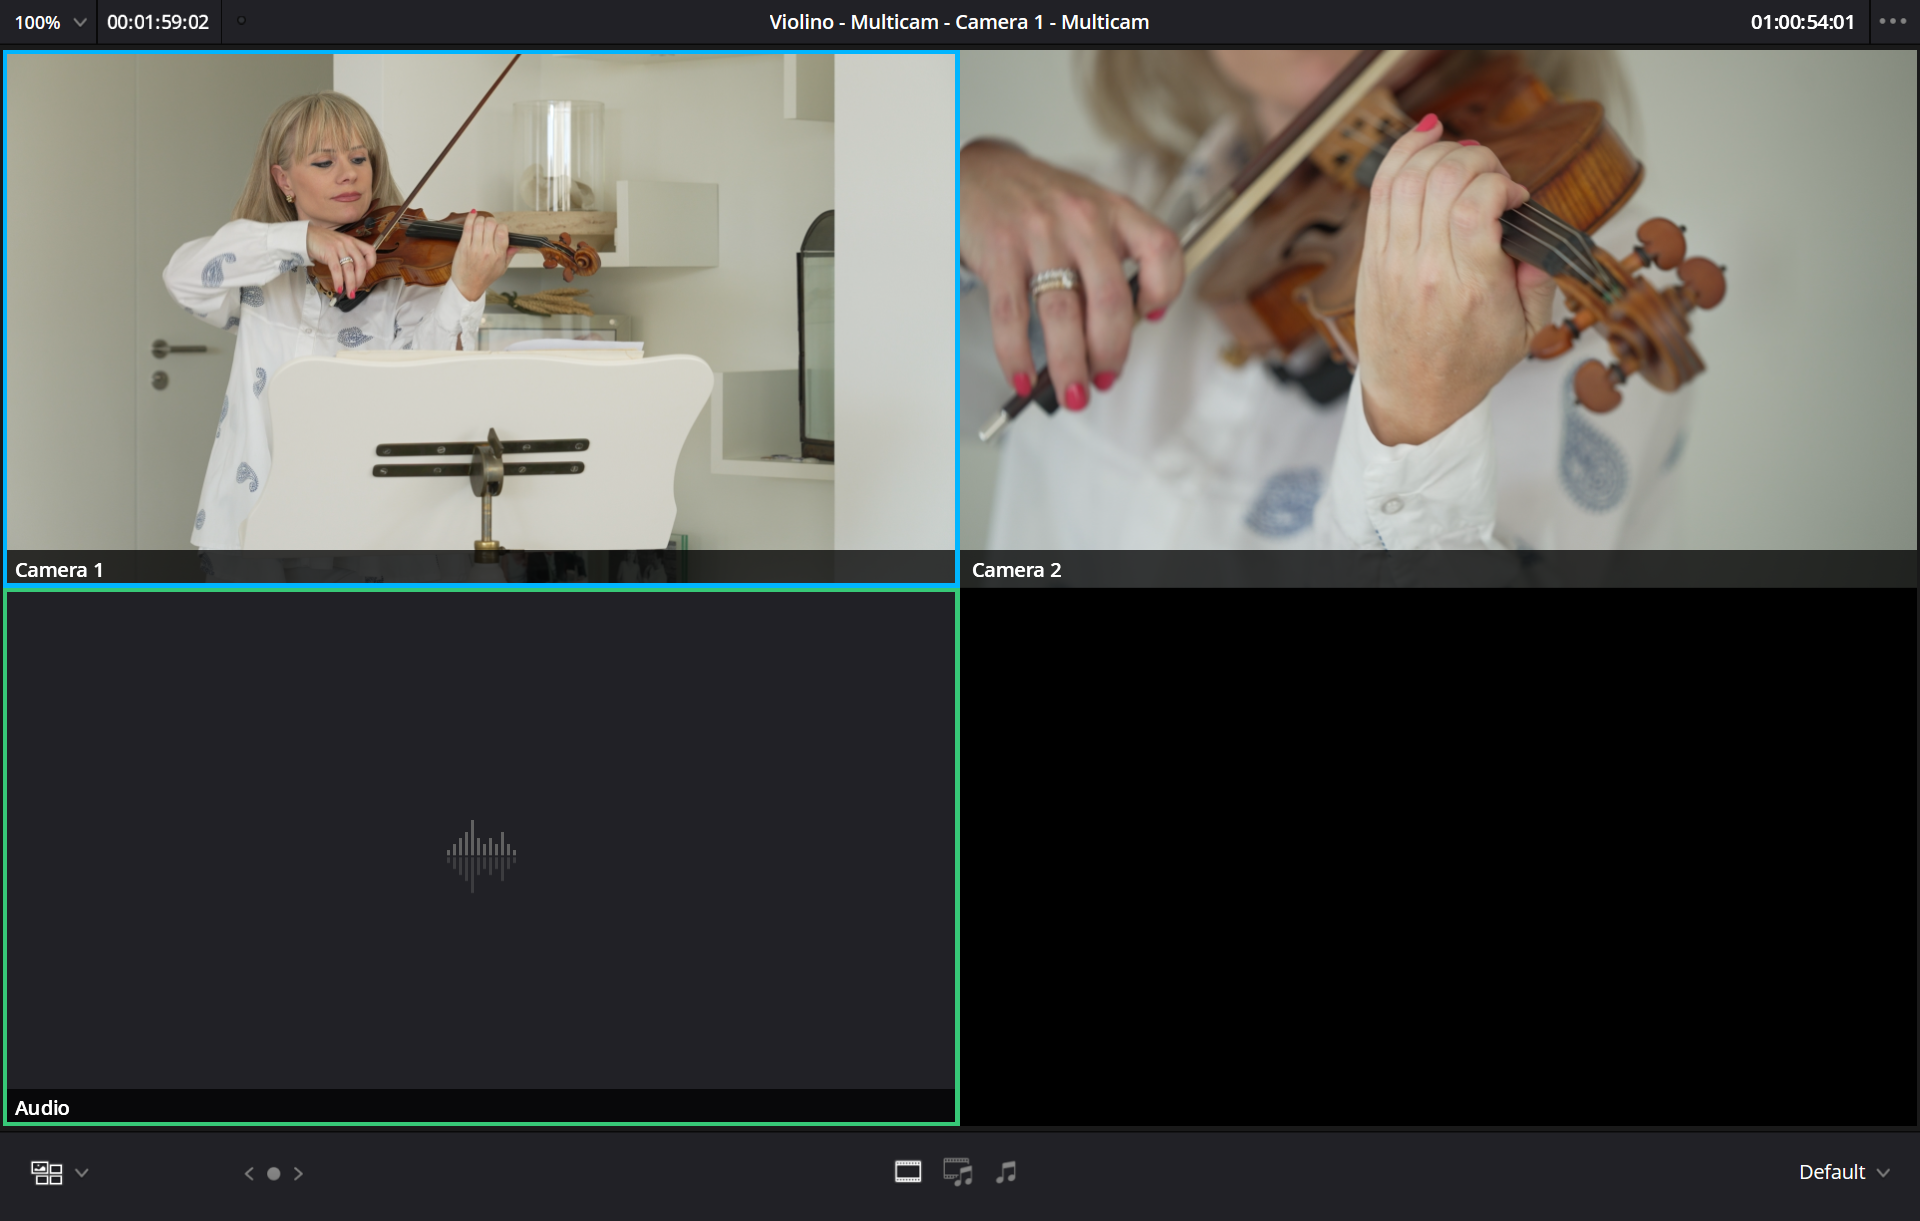Click small circle indicator beside source timecode
The height and width of the screenshot is (1221, 1920).
click(x=241, y=21)
